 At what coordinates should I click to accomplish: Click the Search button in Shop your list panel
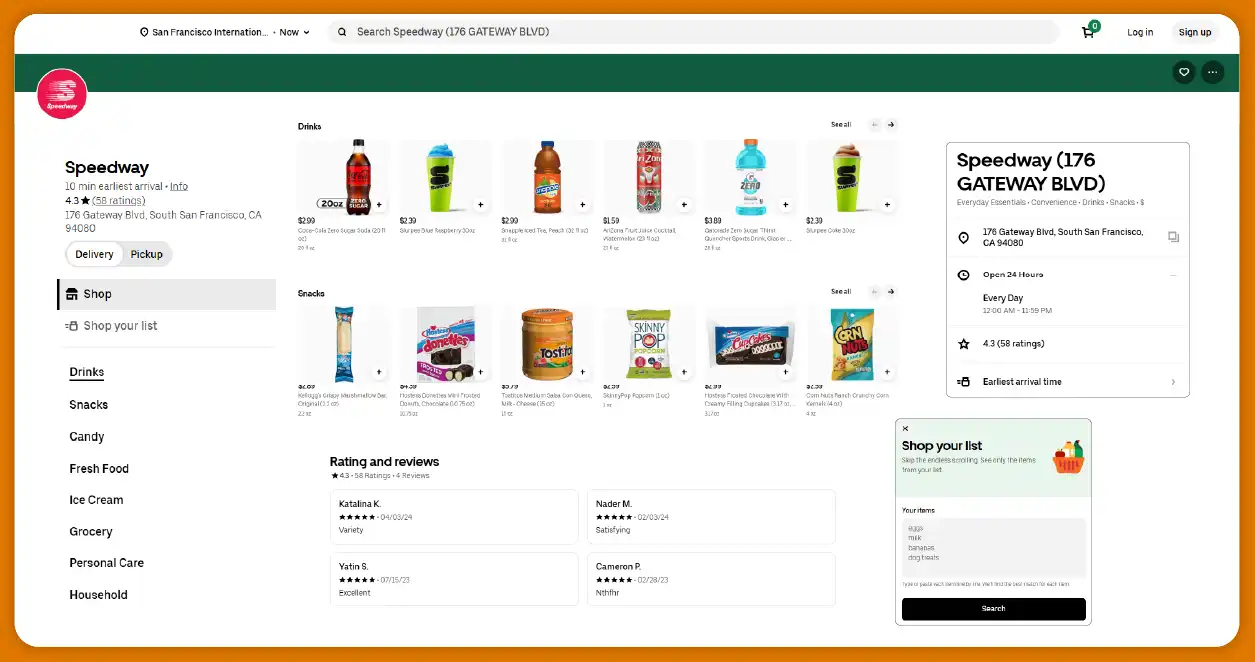pyautogui.click(x=992, y=608)
